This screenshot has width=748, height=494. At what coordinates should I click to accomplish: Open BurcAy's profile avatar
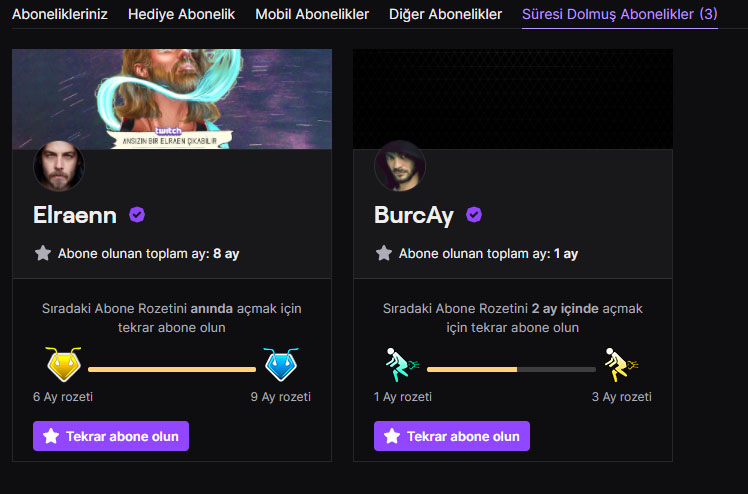click(400, 165)
